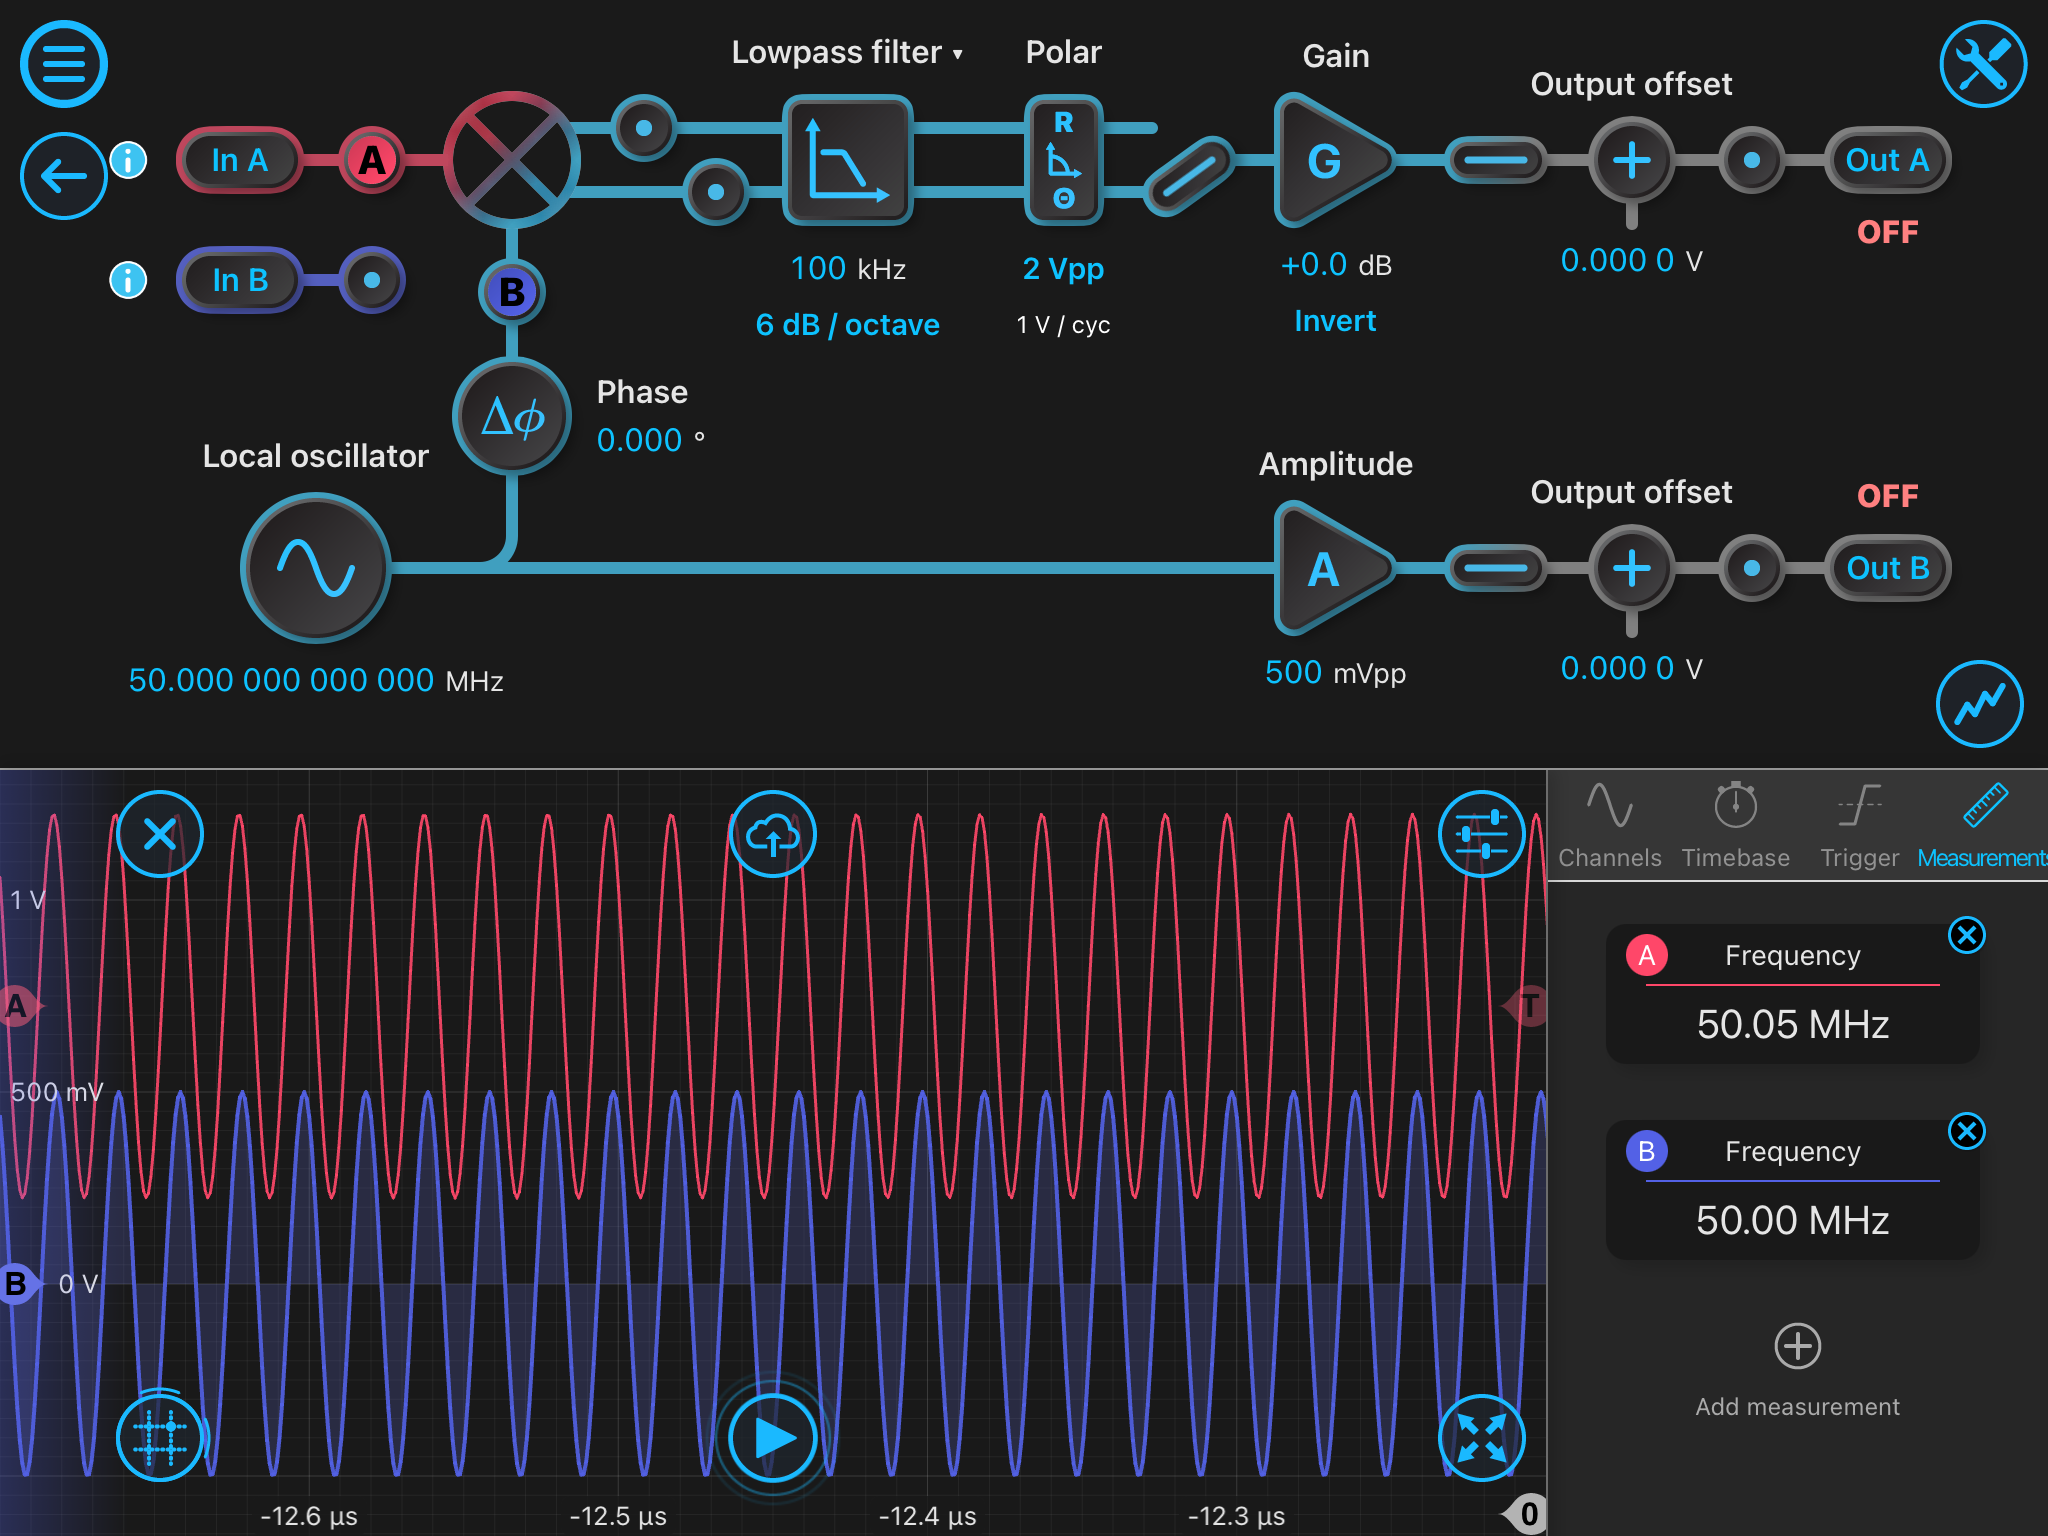Toggle the Invert gain setting
2048x1536 pixels.
1334,321
